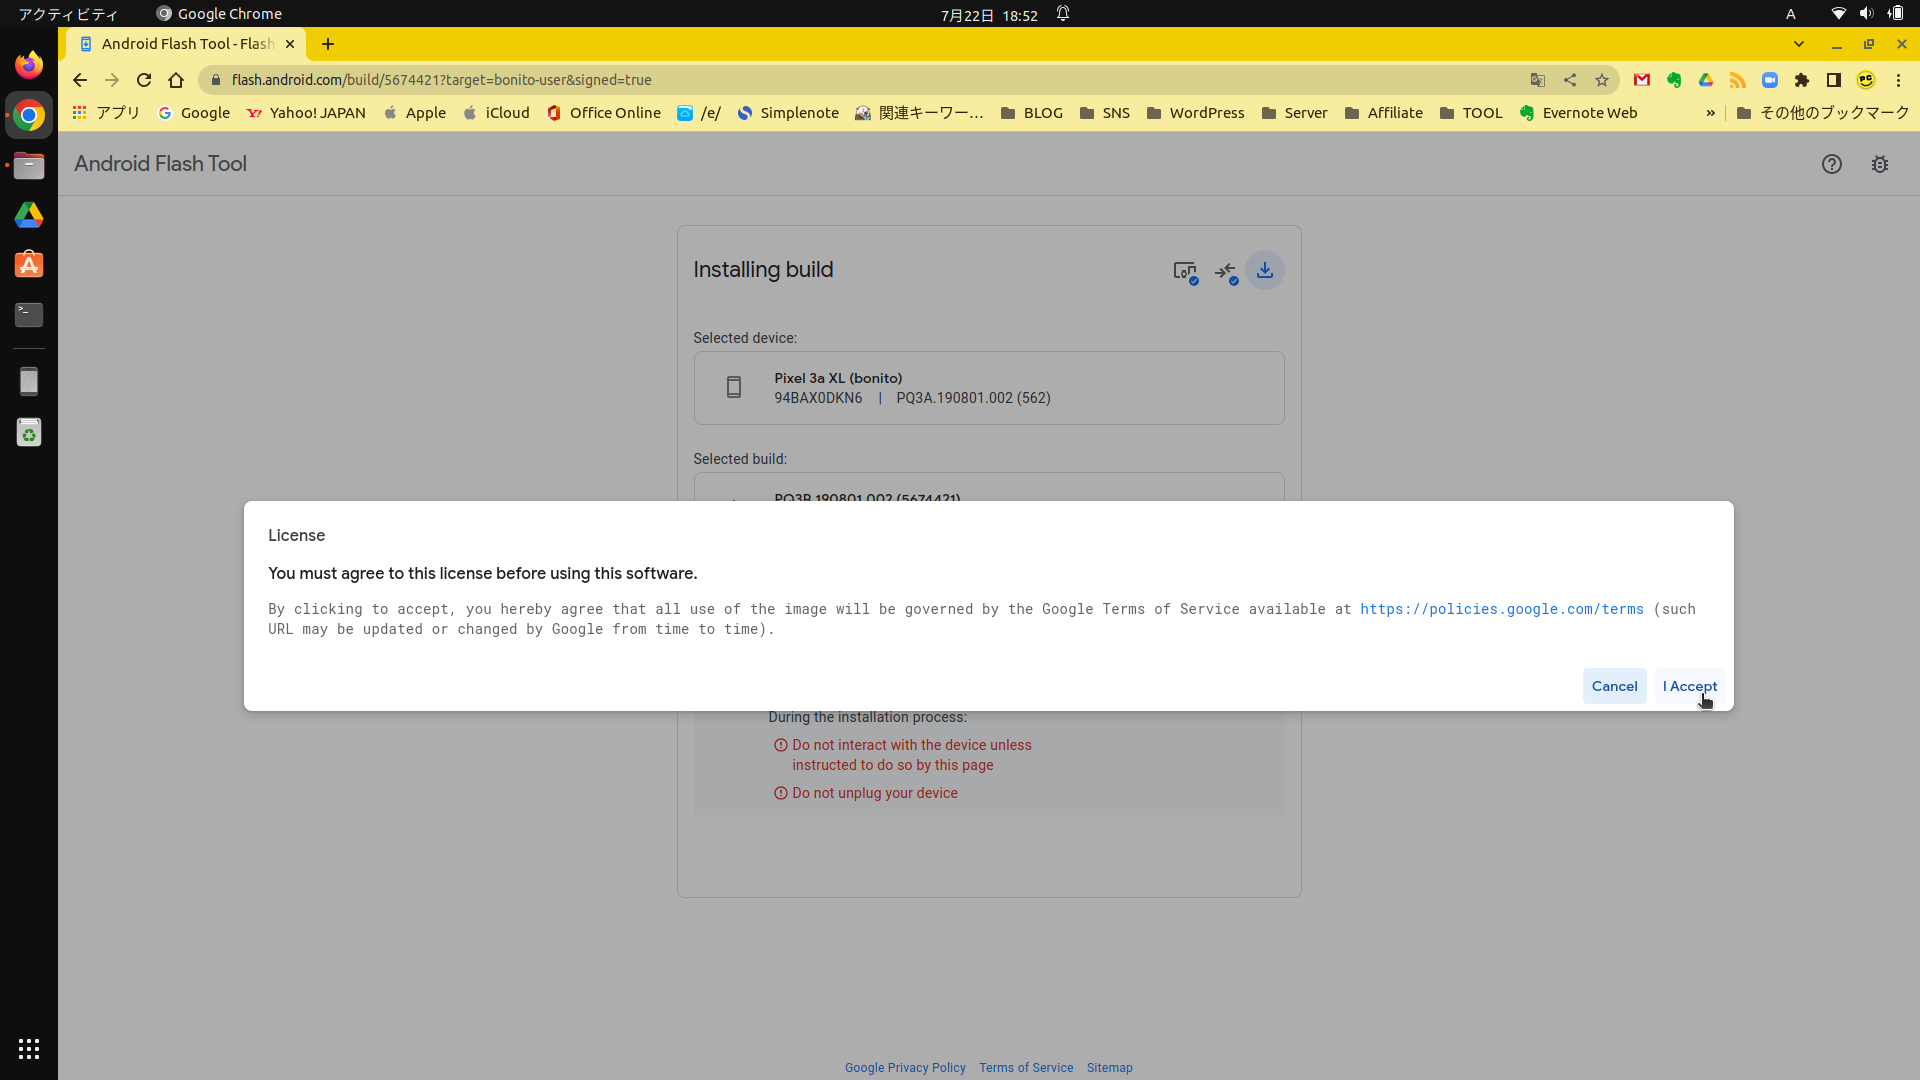Open the WordPress bookmark folder

(1195, 113)
